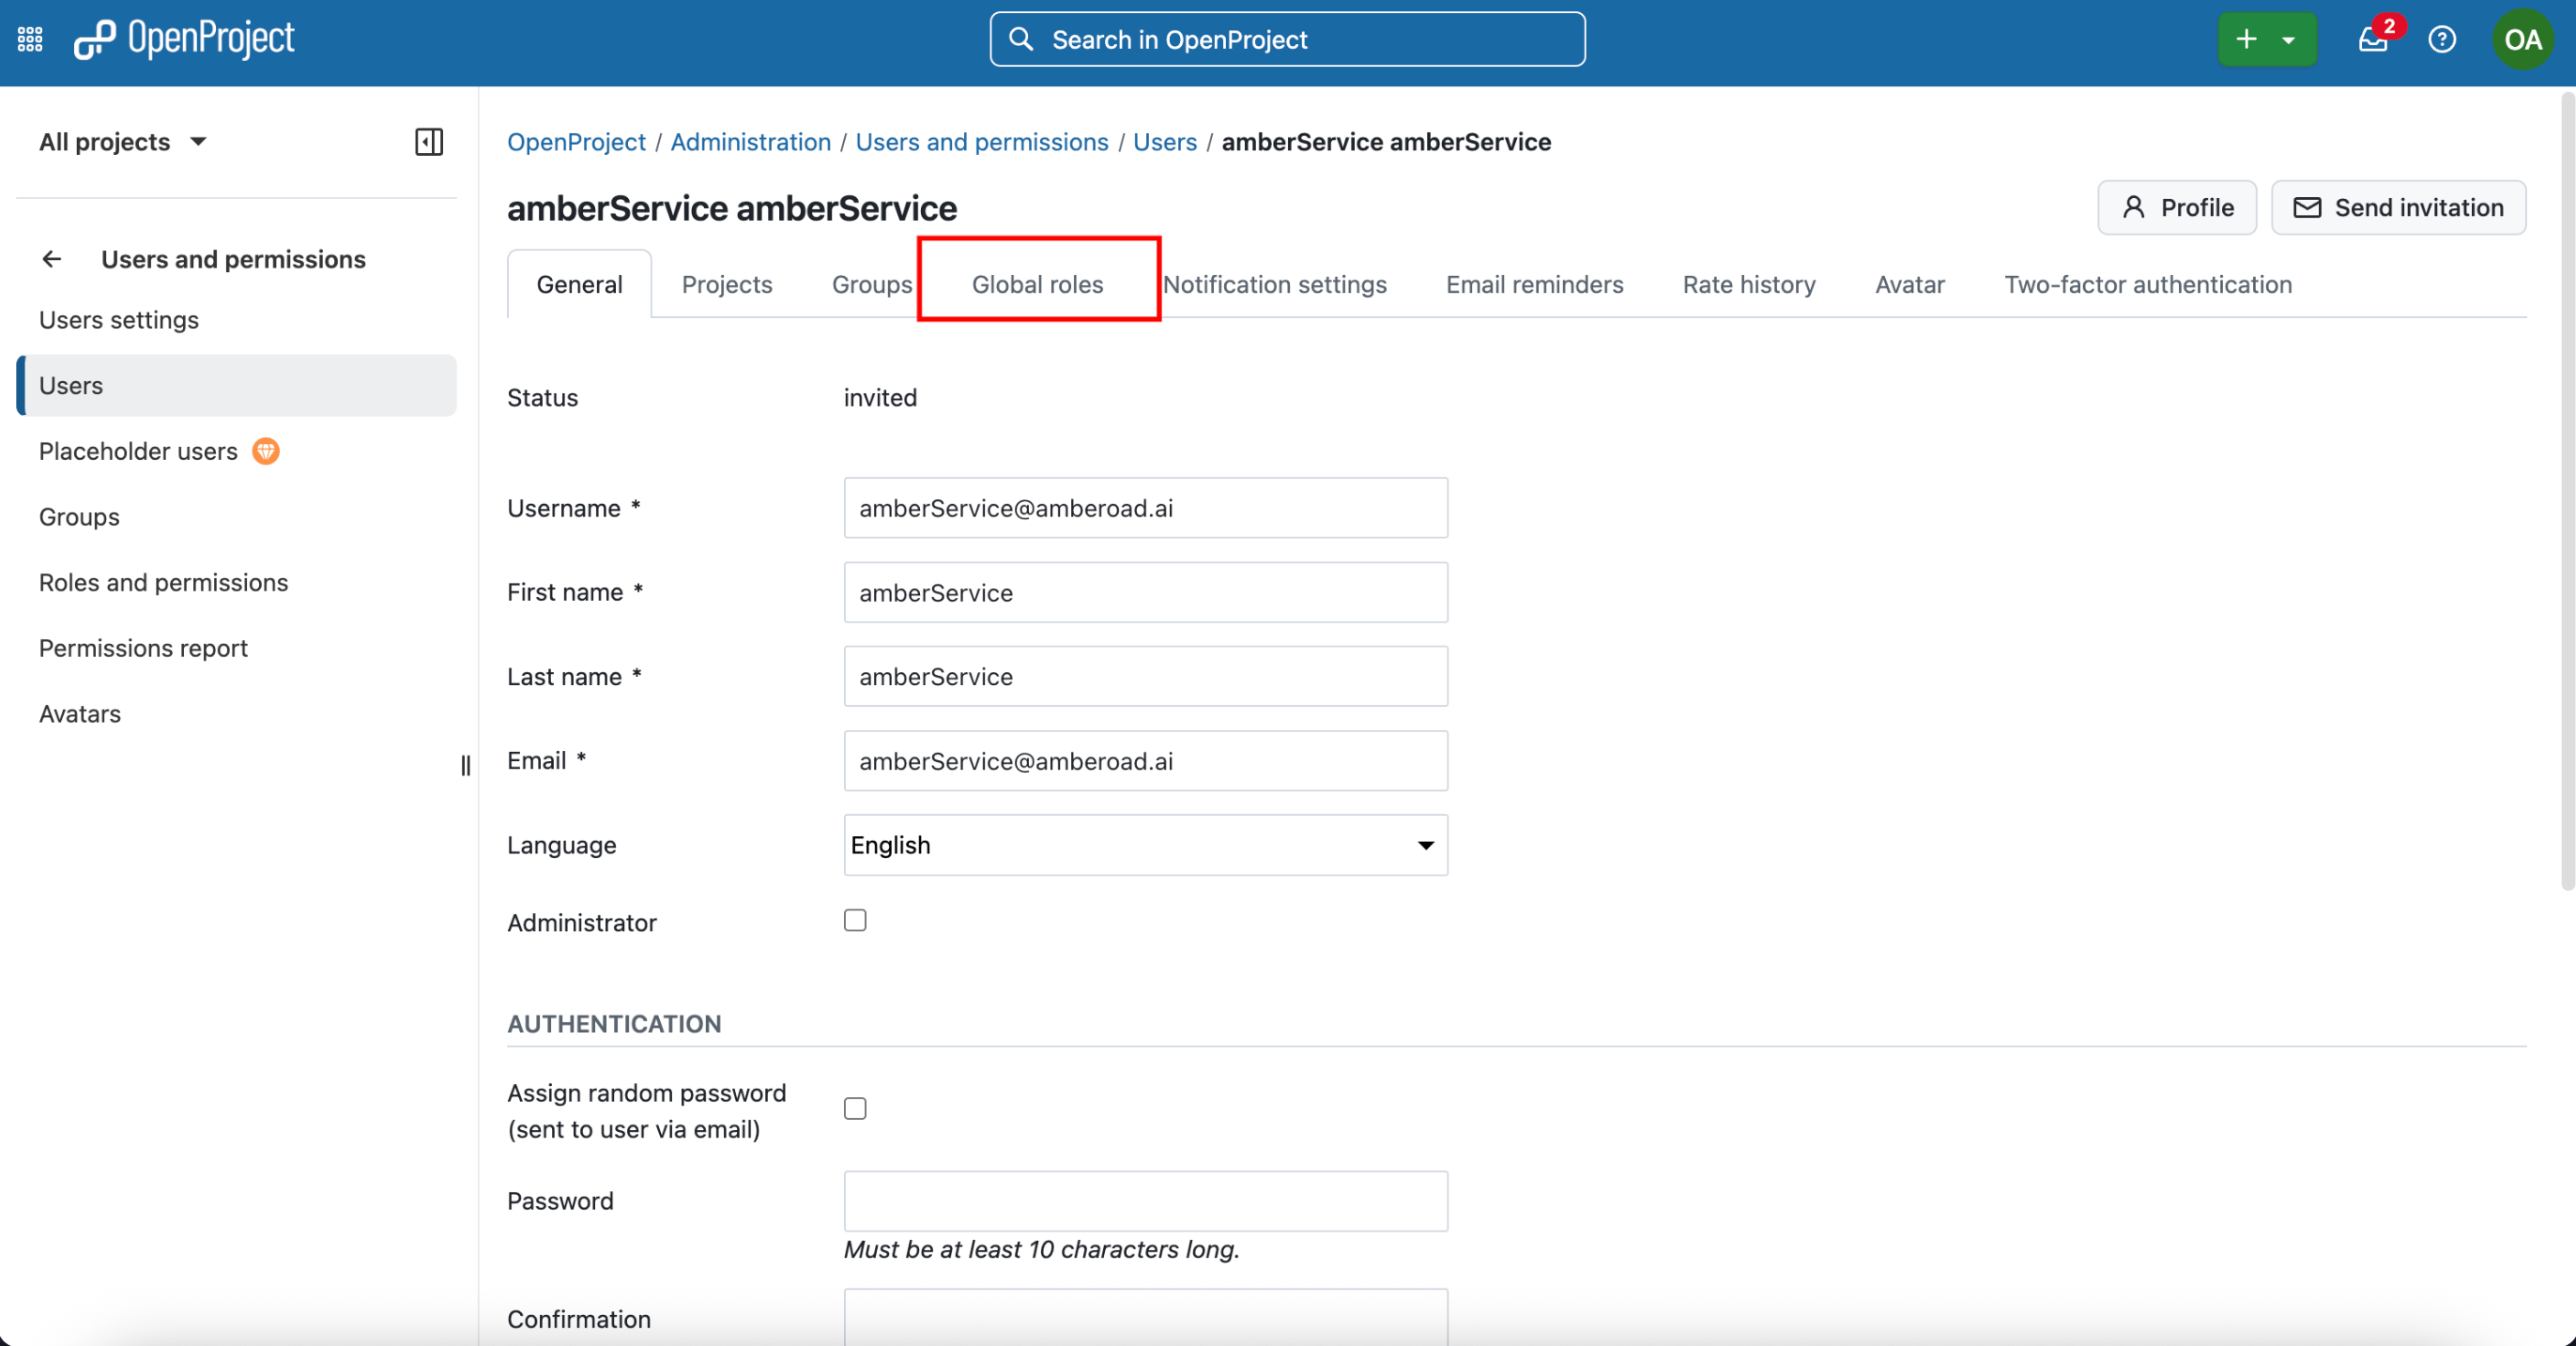2576x1346 pixels.
Task: Open the Rate history tab
Action: [1748, 285]
